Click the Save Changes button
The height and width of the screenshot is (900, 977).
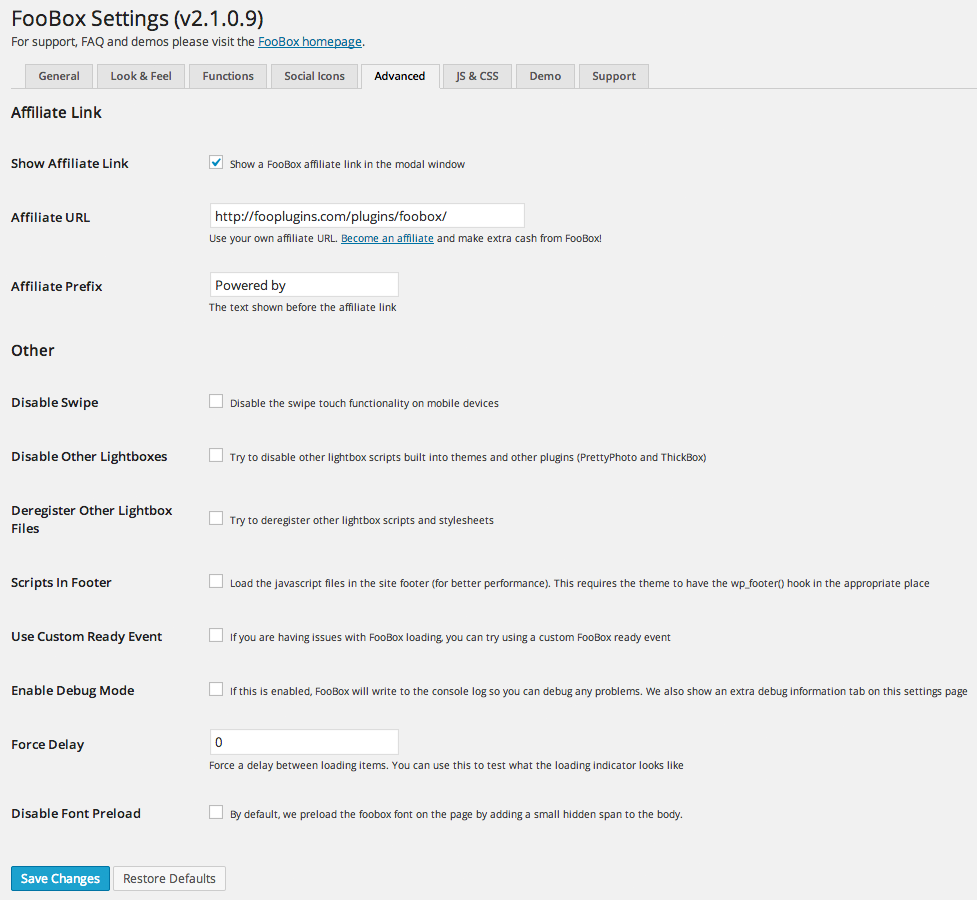coord(60,878)
